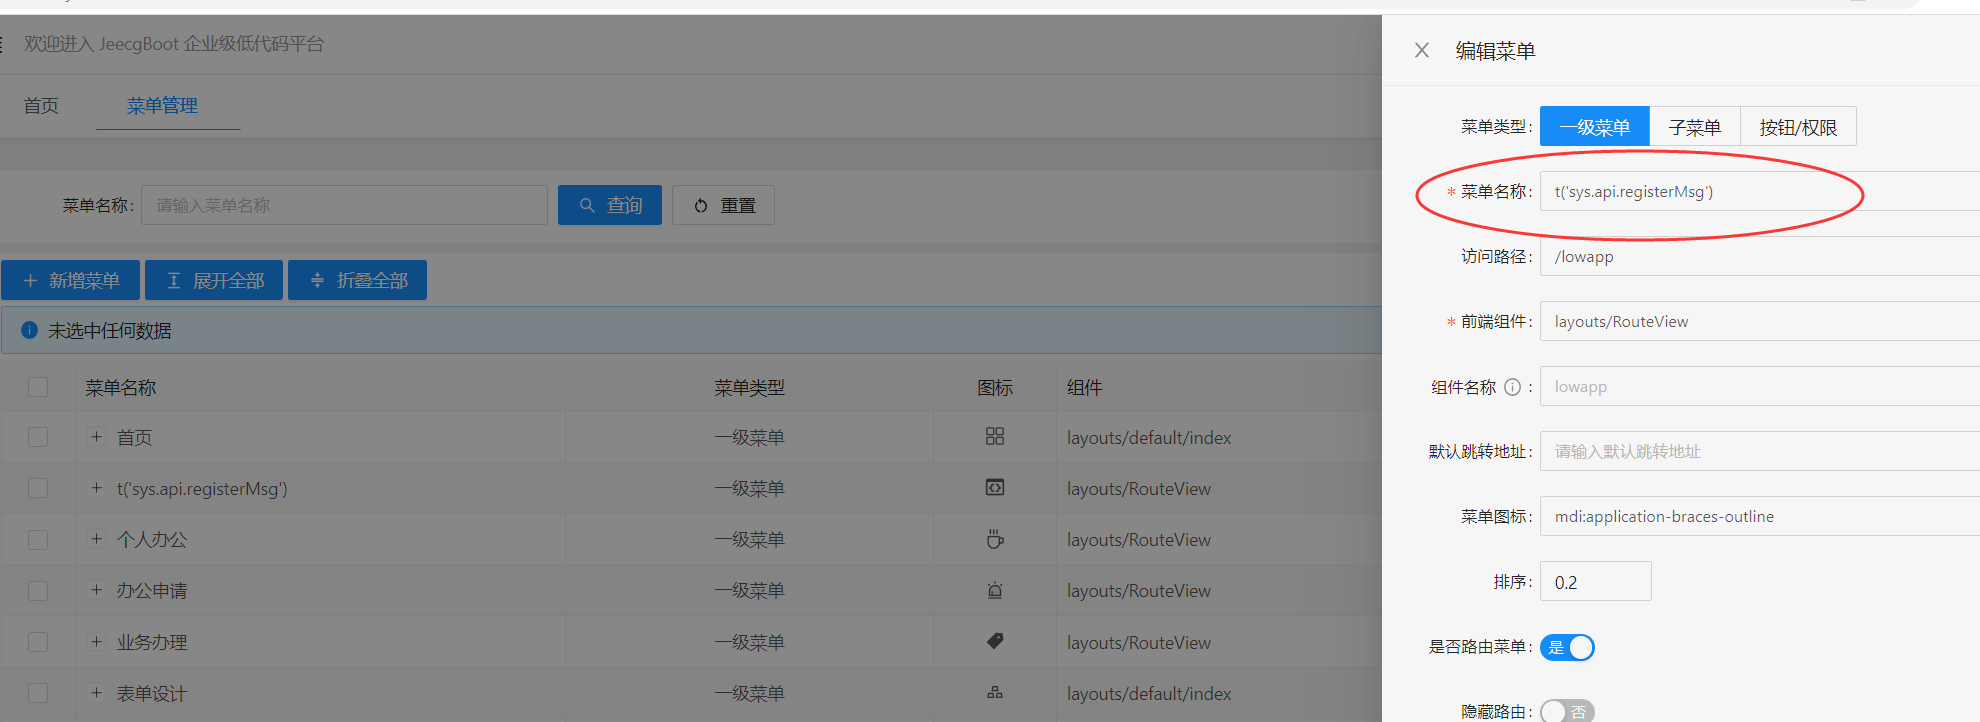Expand the t('sys.api.registerMsg') menu row
The image size is (1980, 722).
(96, 488)
